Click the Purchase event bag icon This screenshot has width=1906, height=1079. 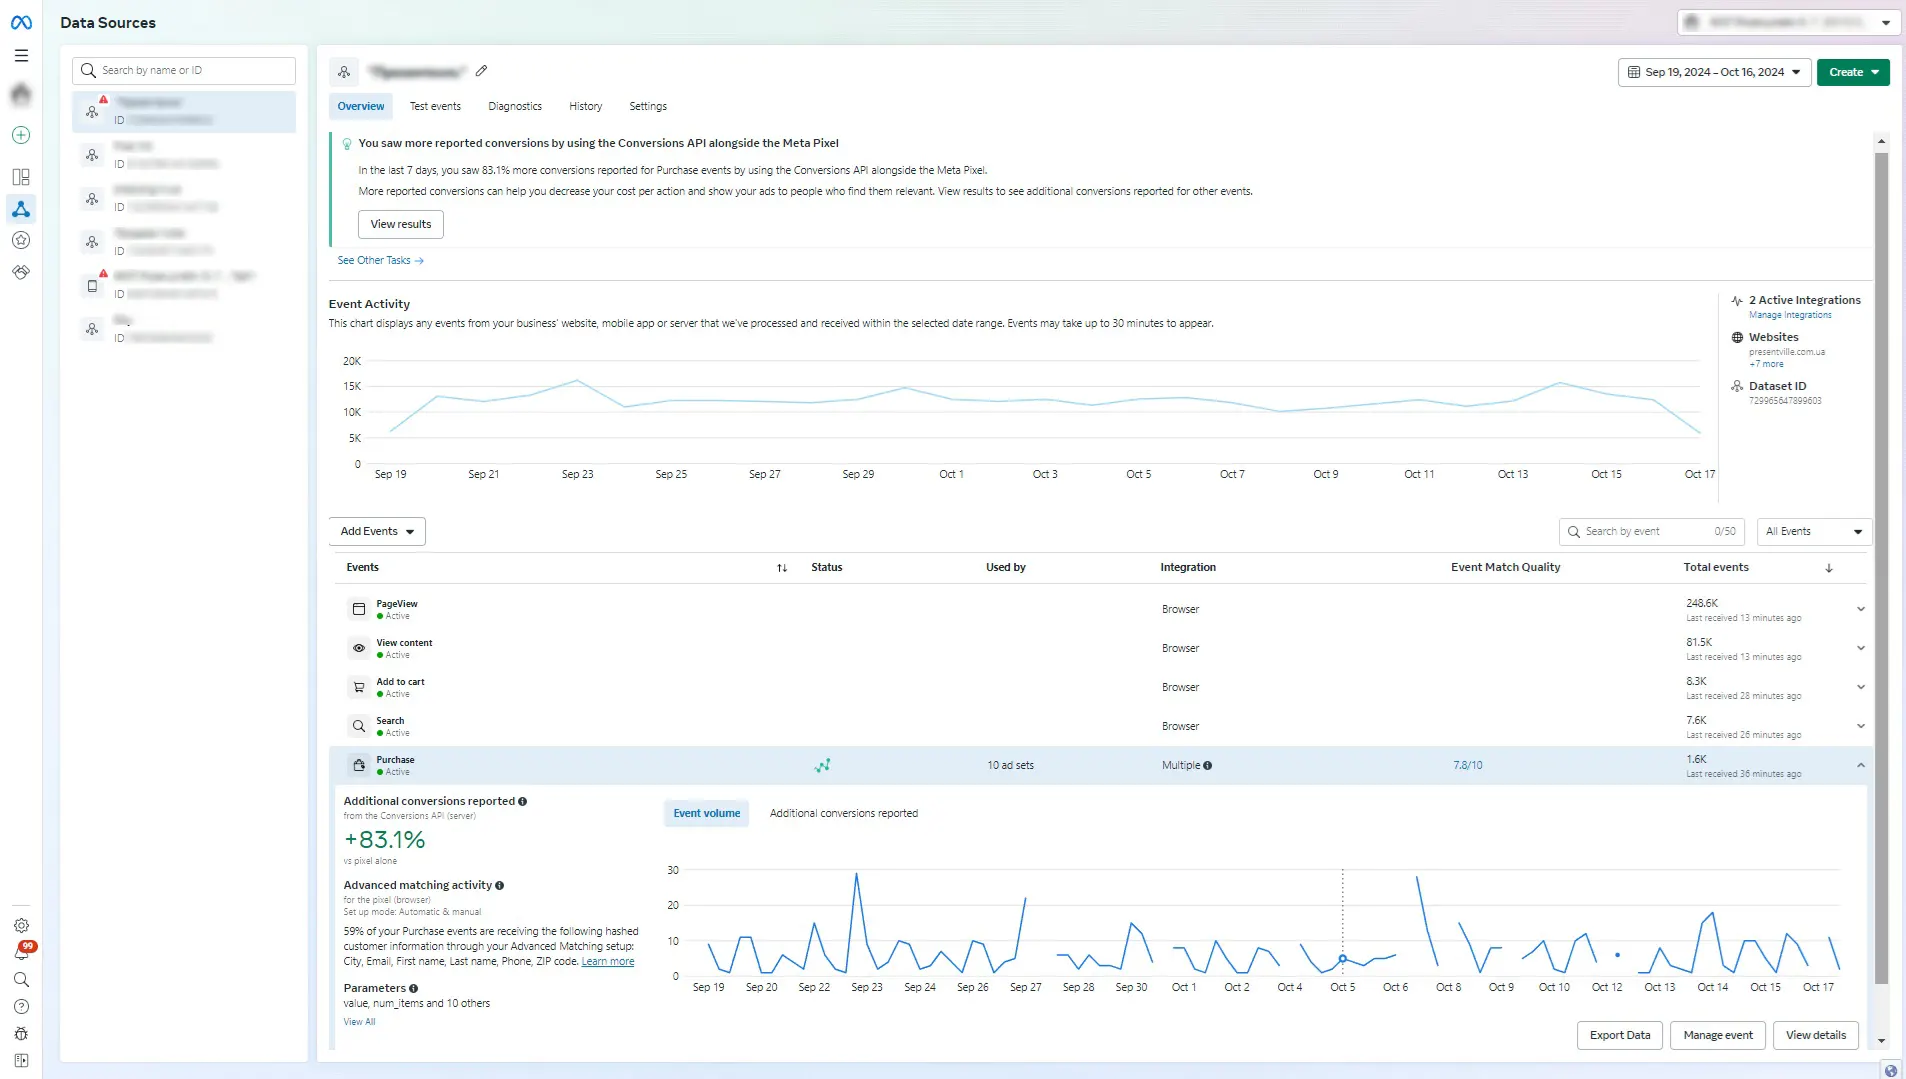click(359, 765)
